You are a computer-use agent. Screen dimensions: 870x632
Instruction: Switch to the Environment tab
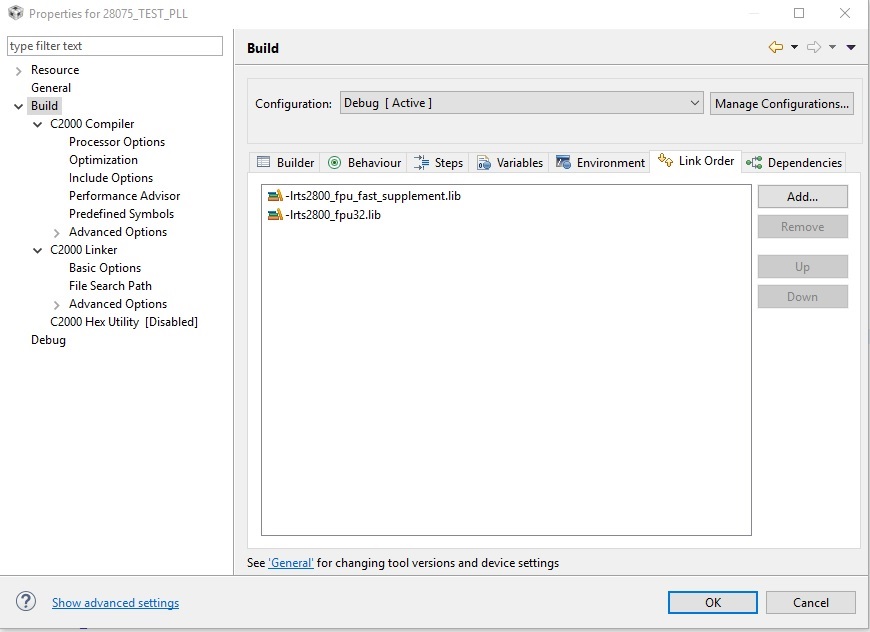tap(599, 163)
